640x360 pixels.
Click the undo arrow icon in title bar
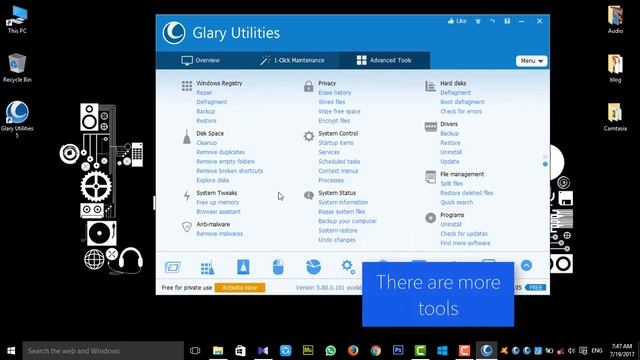pos(493,21)
